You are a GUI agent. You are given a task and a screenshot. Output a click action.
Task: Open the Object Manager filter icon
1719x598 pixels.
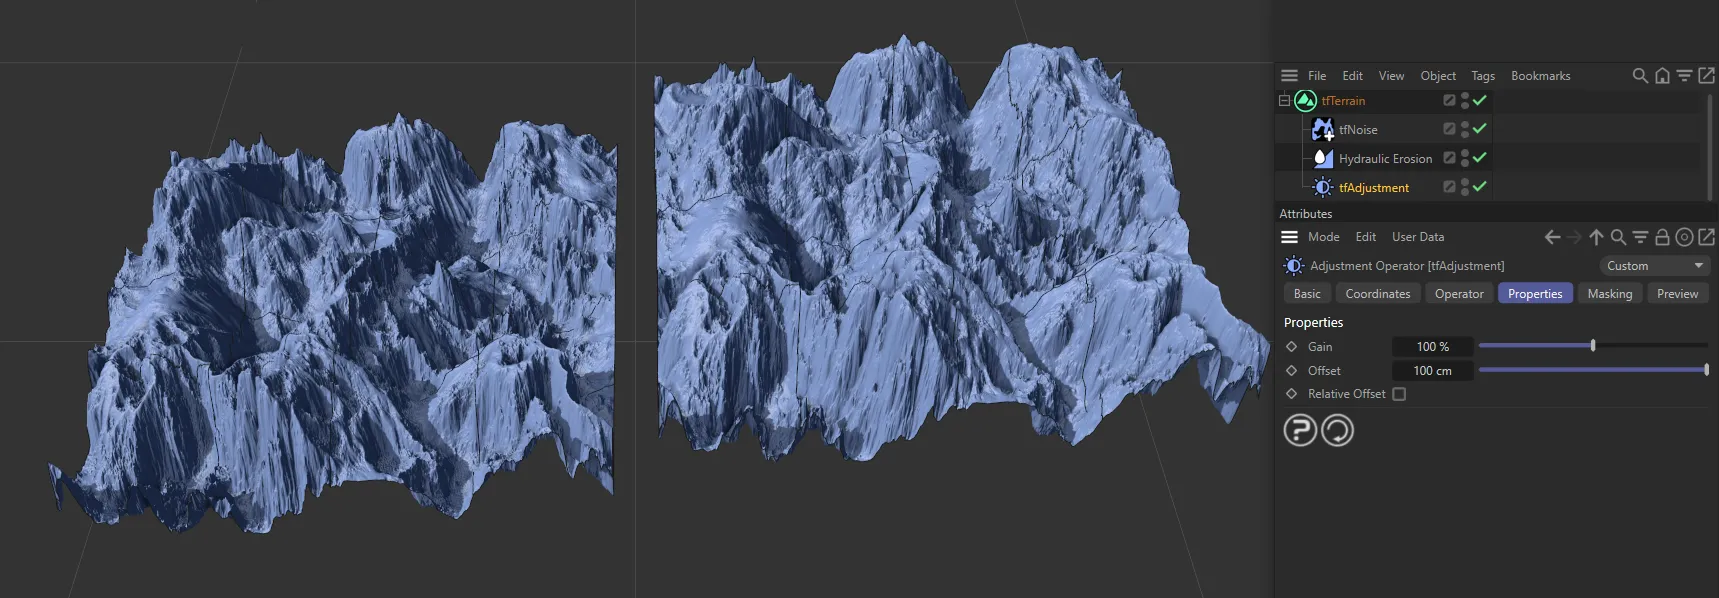pos(1684,76)
